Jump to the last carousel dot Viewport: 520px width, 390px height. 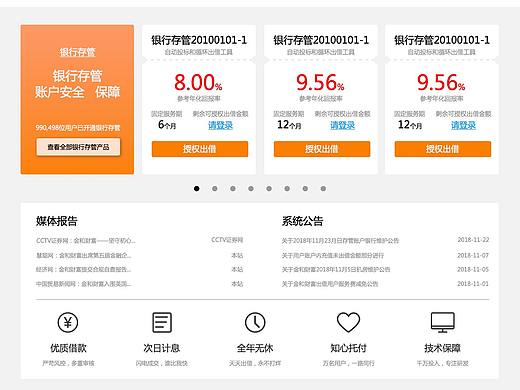(323, 189)
